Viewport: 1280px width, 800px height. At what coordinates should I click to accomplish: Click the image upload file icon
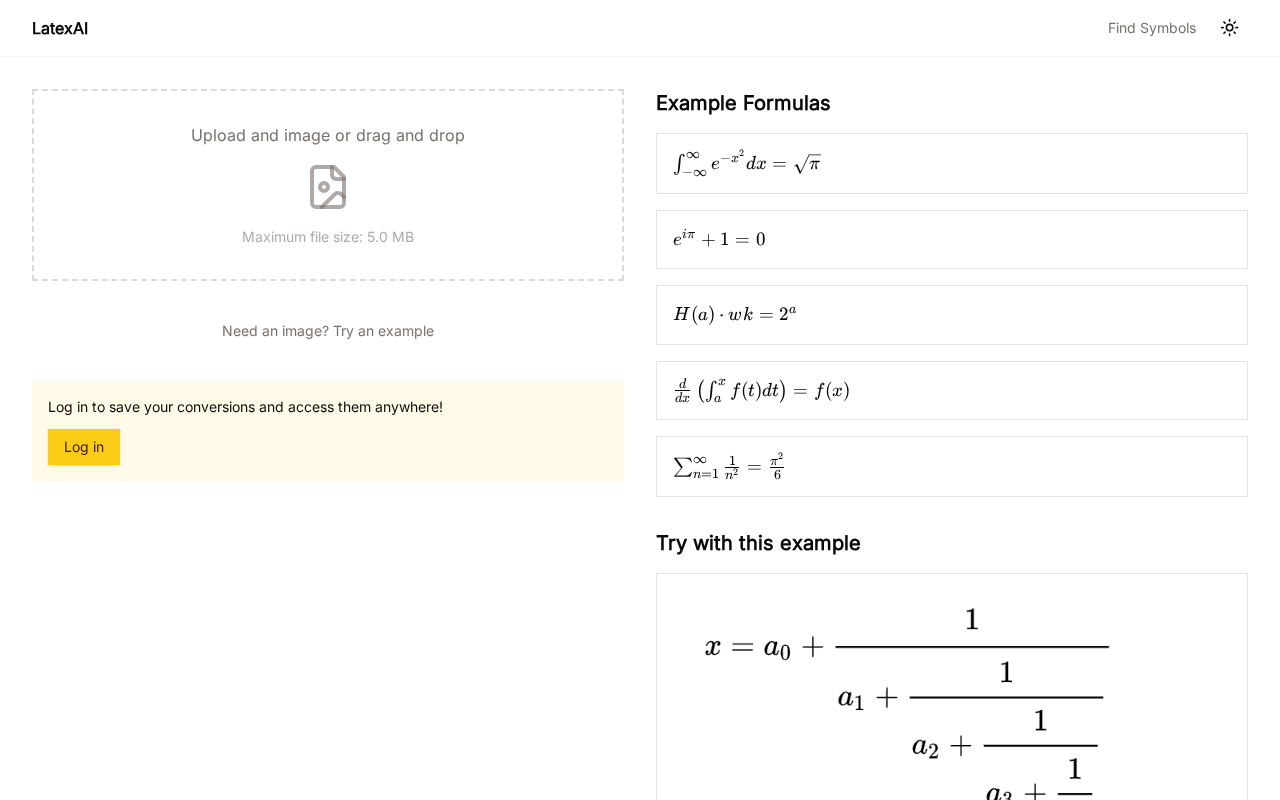coord(328,187)
